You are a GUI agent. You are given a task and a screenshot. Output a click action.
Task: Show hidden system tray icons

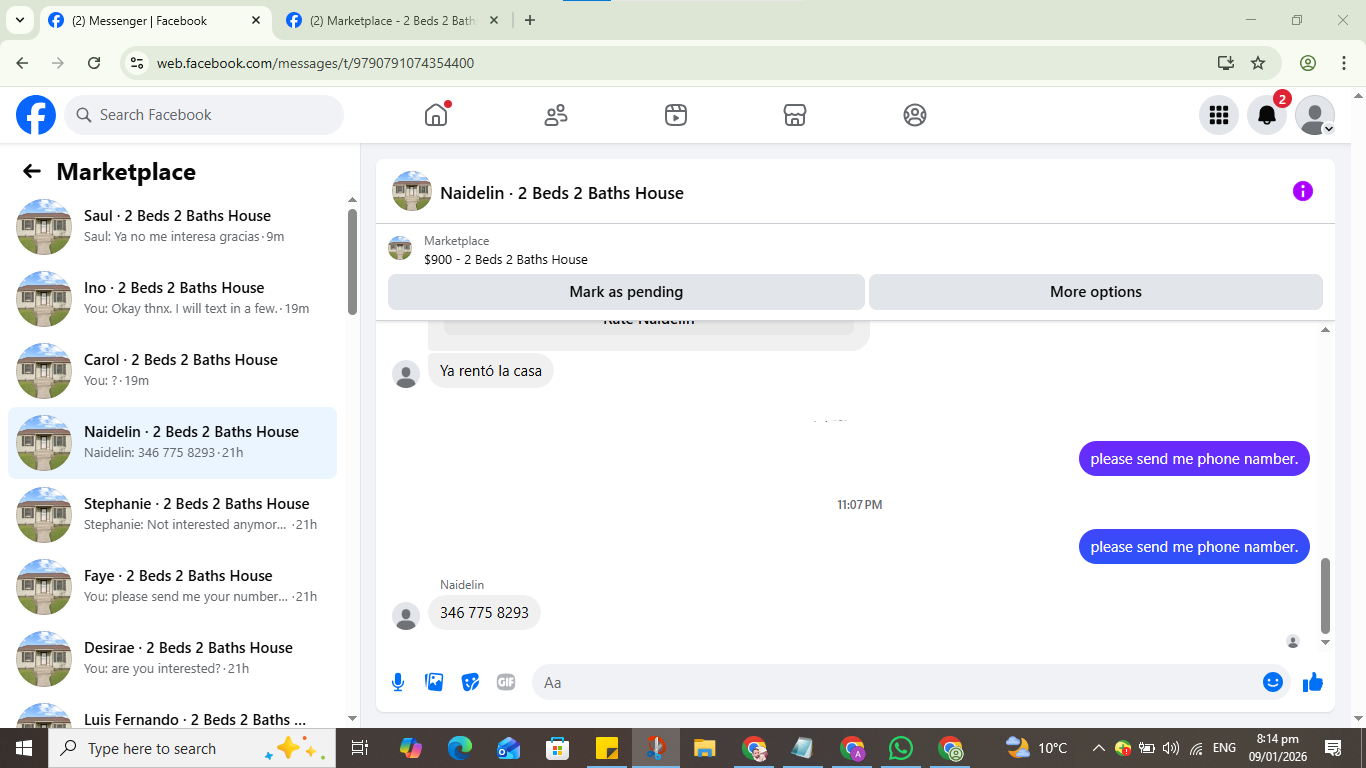point(1098,748)
